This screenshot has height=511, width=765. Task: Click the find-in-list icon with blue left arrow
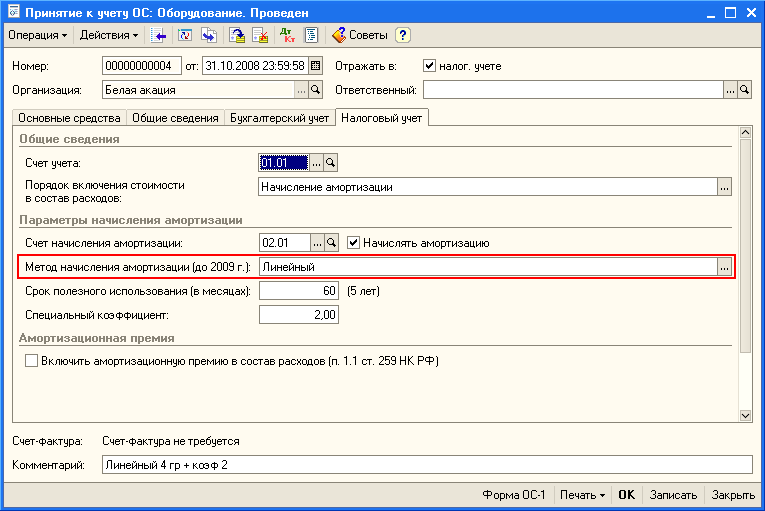pyautogui.click(x=159, y=35)
